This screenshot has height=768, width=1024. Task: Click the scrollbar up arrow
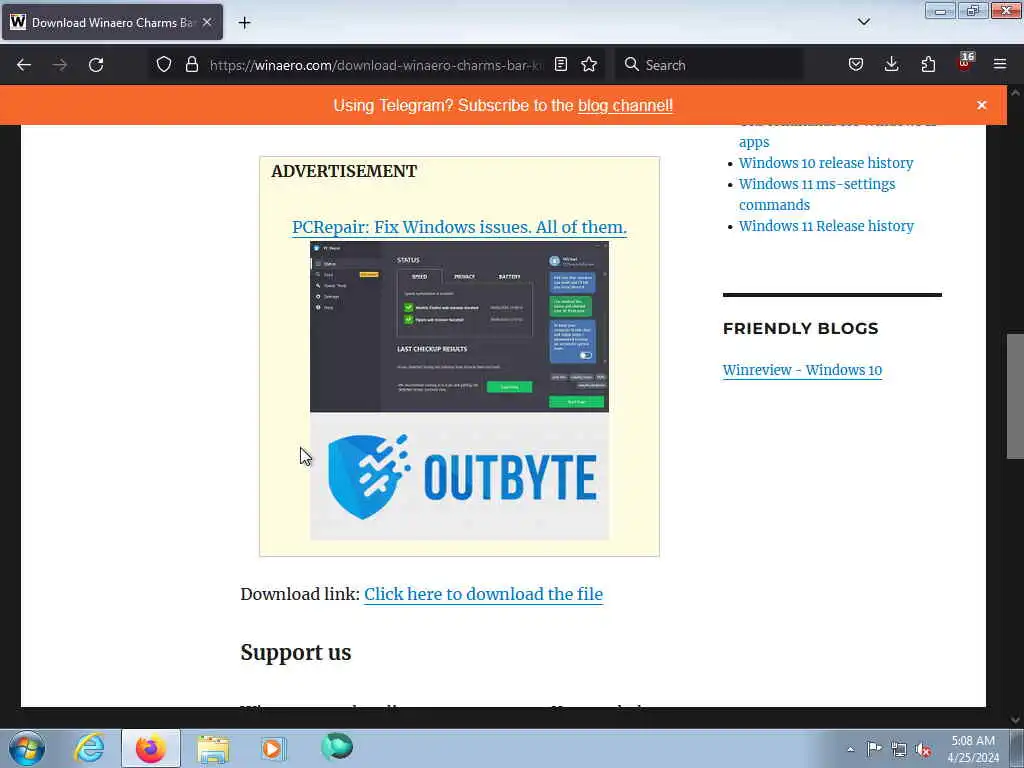click(1015, 93)
